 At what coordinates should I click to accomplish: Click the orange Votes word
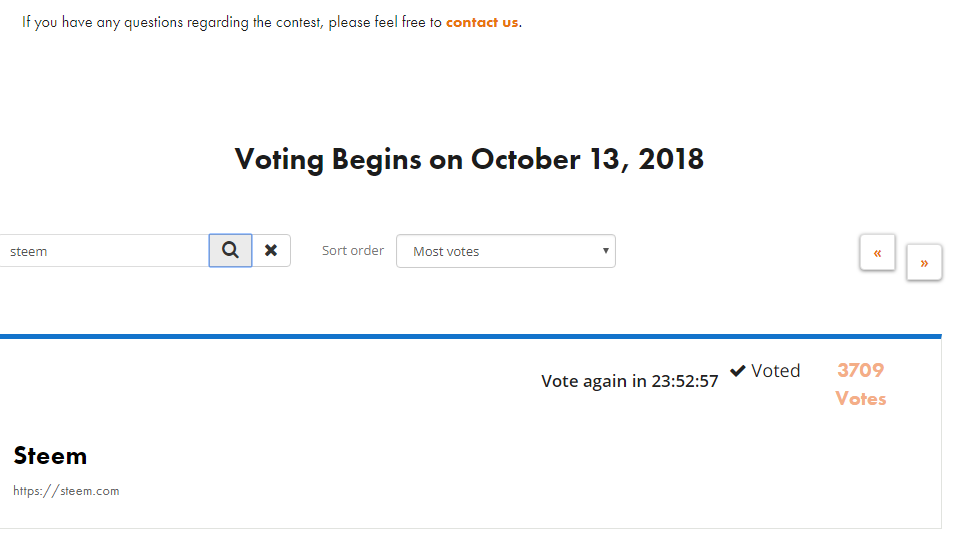[860, 399]
